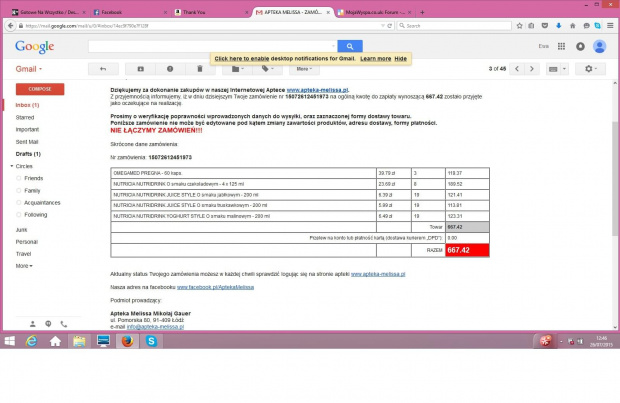The height and width of the screenshot is (403, 620).
Task: Go to Firefox home page icon
Action: click(573, 26)
